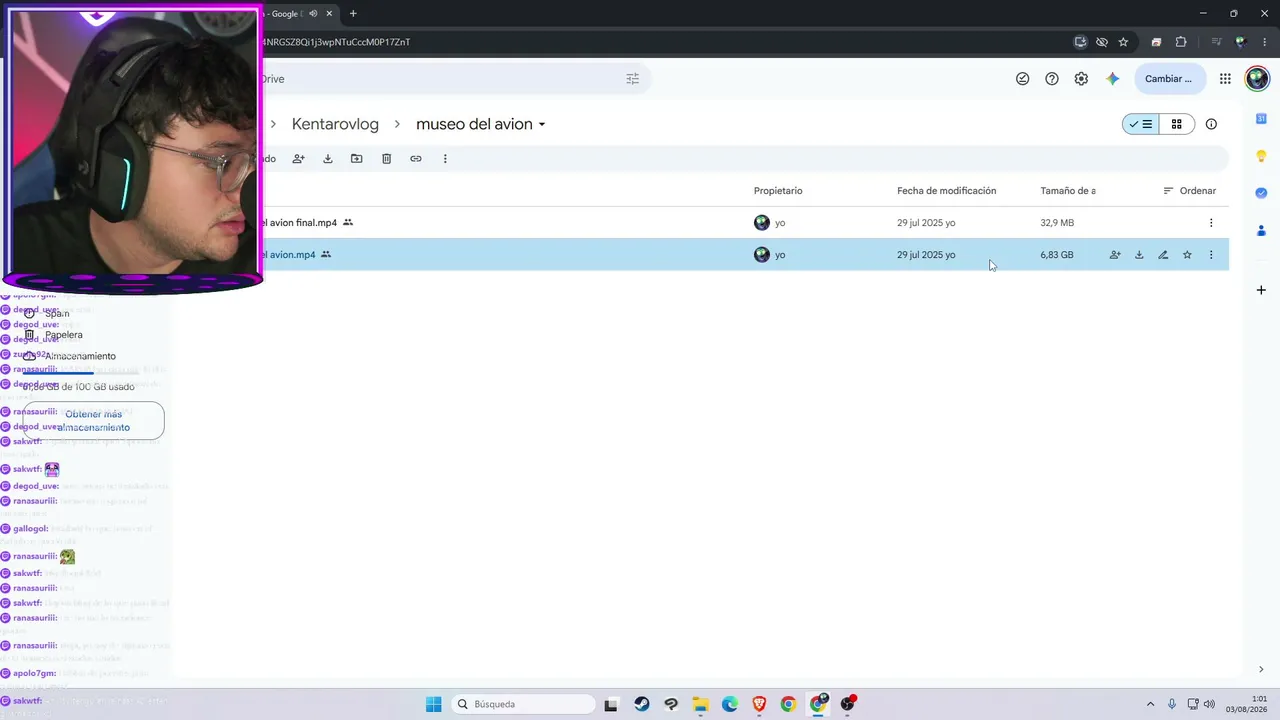
Task: Open the Gemini sparkle assistant
Action: click(x=1112, y=79)
